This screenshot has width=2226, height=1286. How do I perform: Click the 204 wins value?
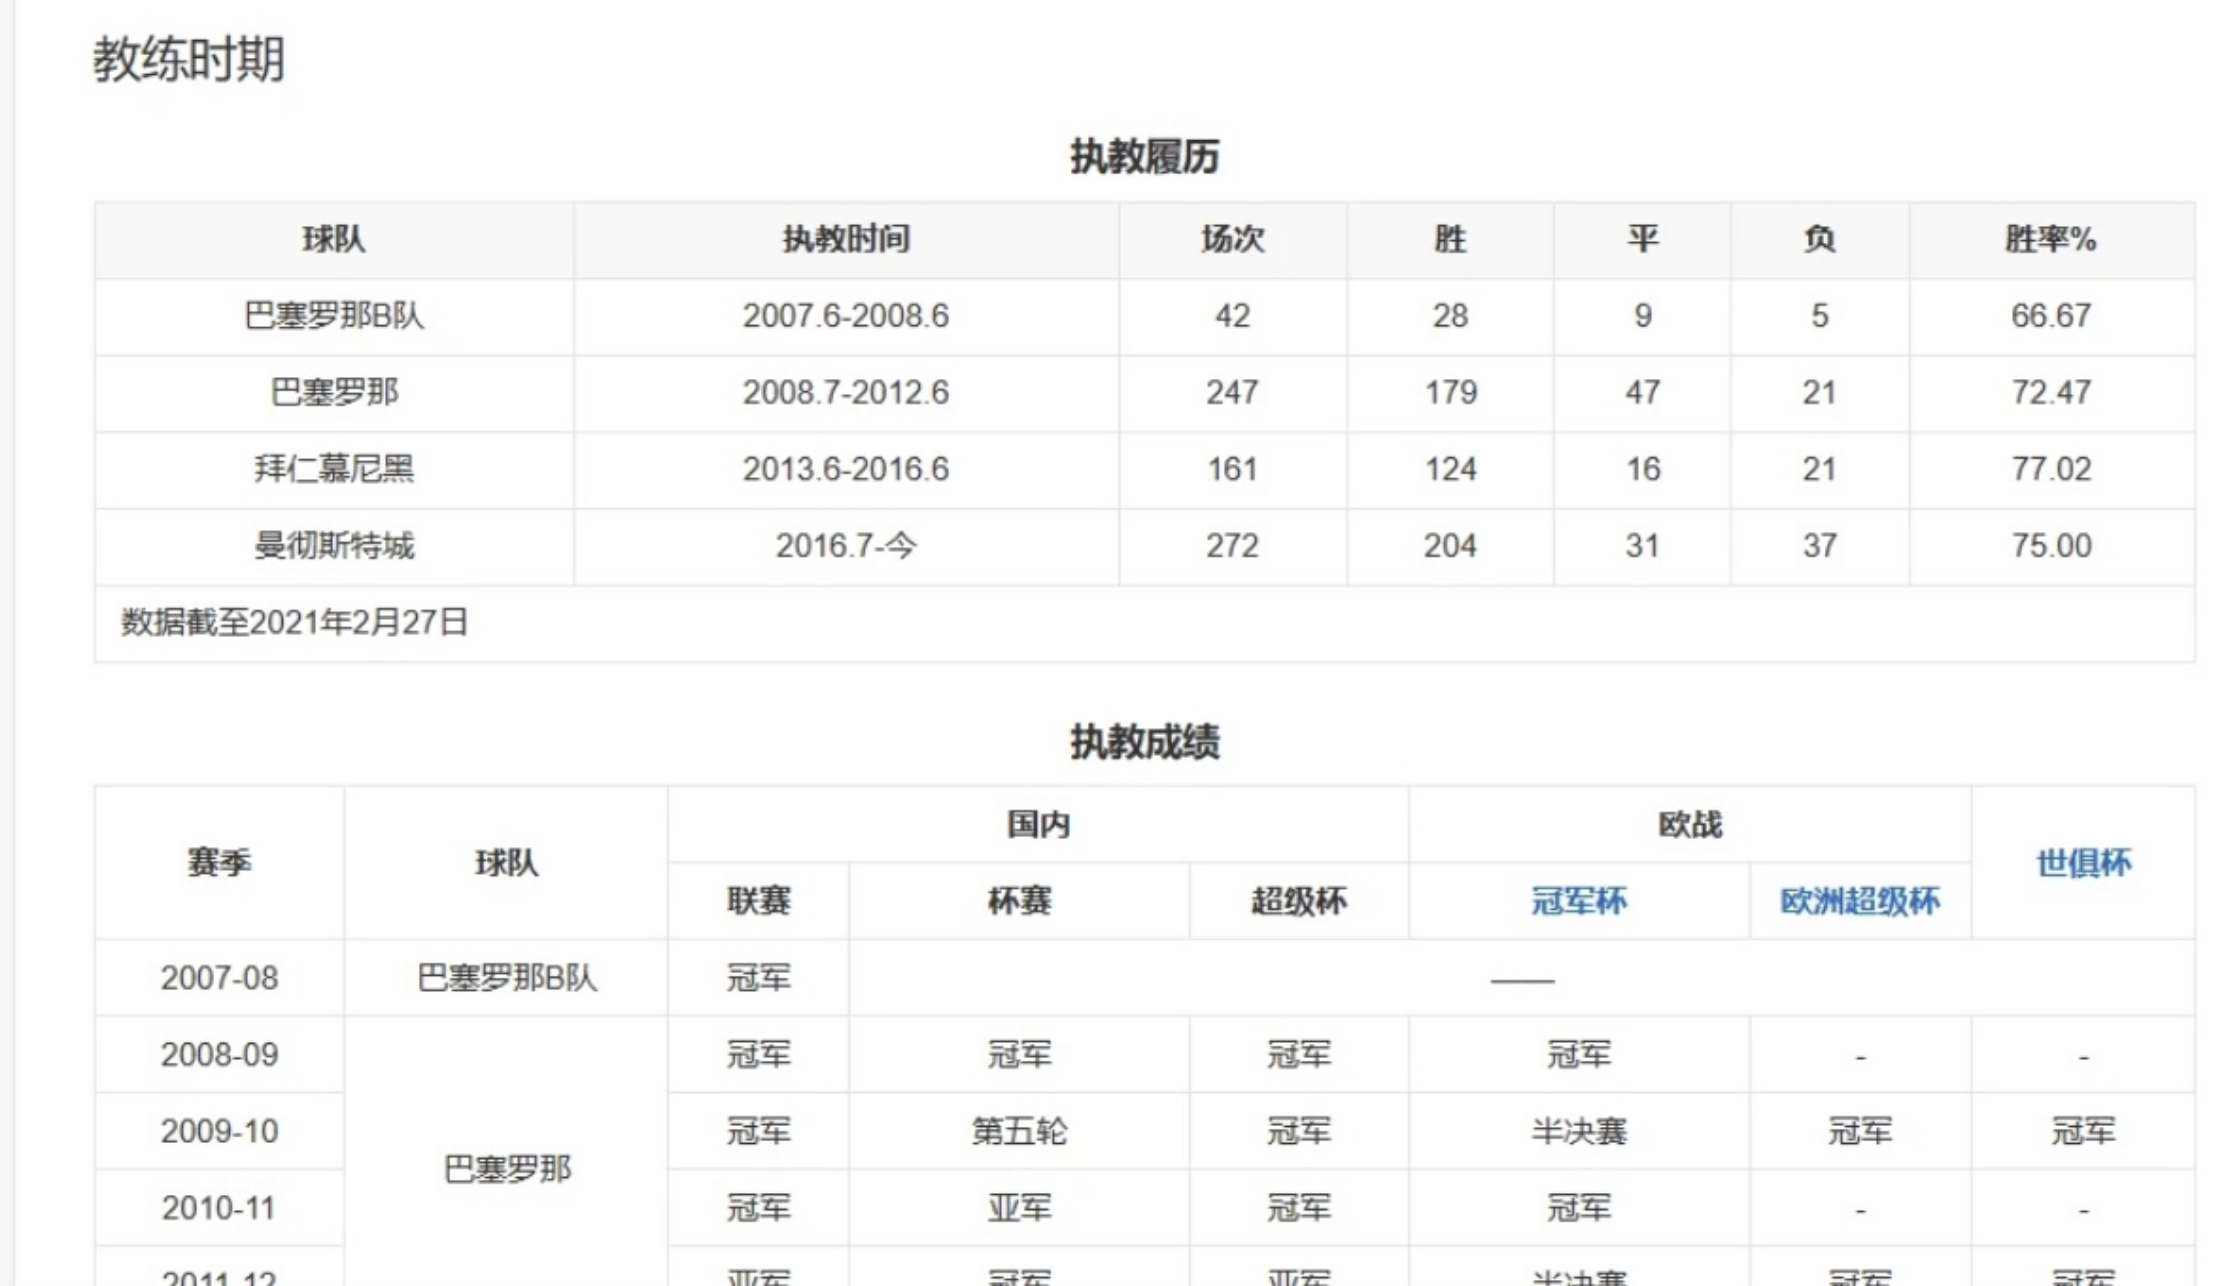coord(1451,546)
